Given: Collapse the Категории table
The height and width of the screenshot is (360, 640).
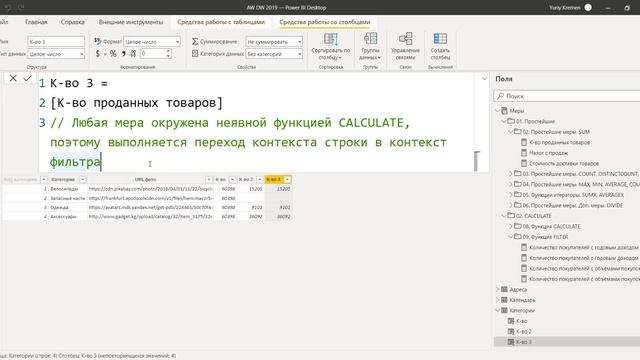Looking at the screenshot, I should point(498,311).
